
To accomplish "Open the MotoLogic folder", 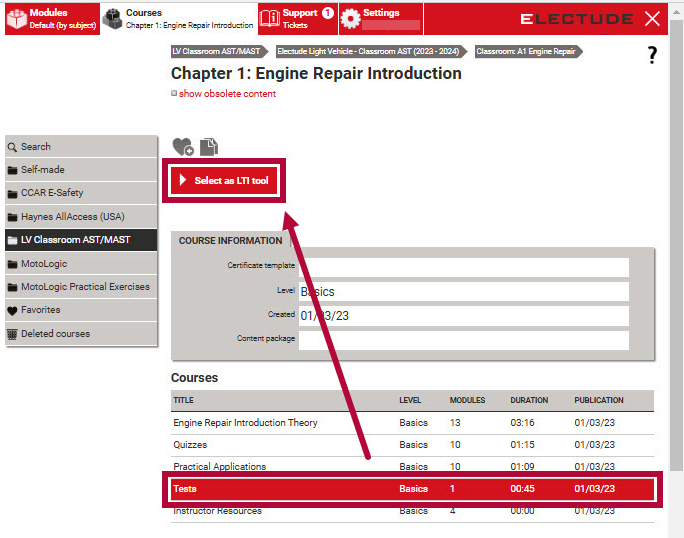I will pos(81,264).
